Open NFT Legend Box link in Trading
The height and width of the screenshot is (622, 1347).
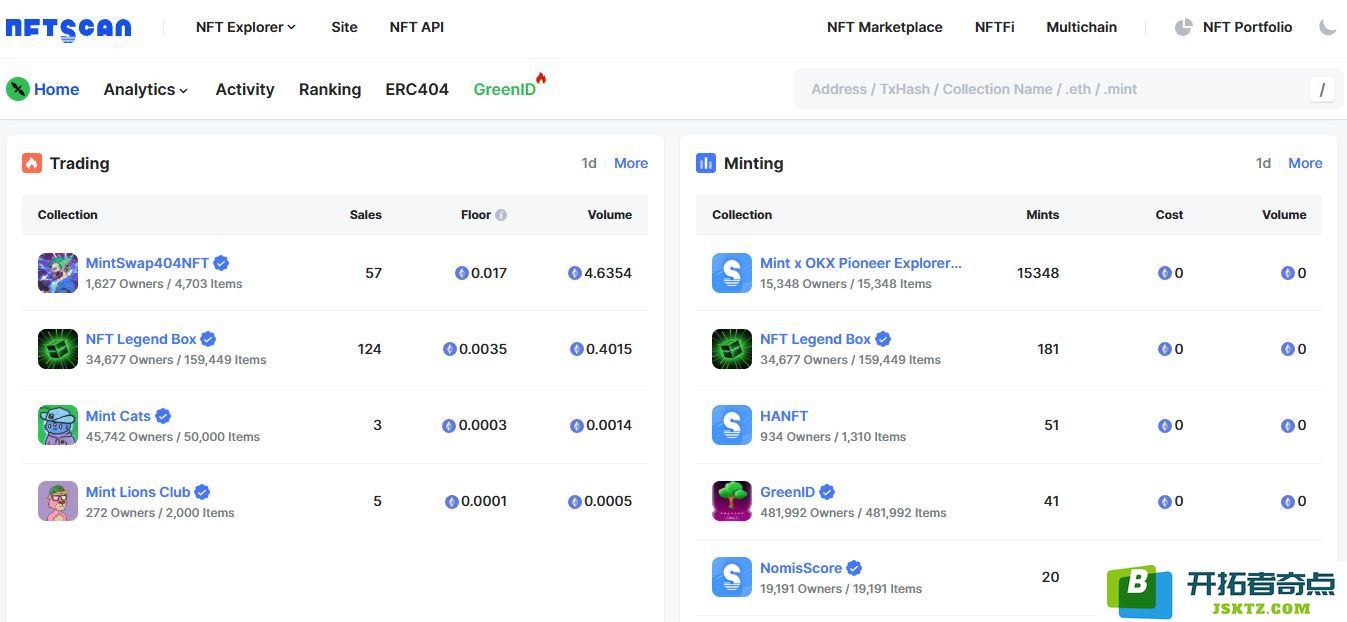141,339
